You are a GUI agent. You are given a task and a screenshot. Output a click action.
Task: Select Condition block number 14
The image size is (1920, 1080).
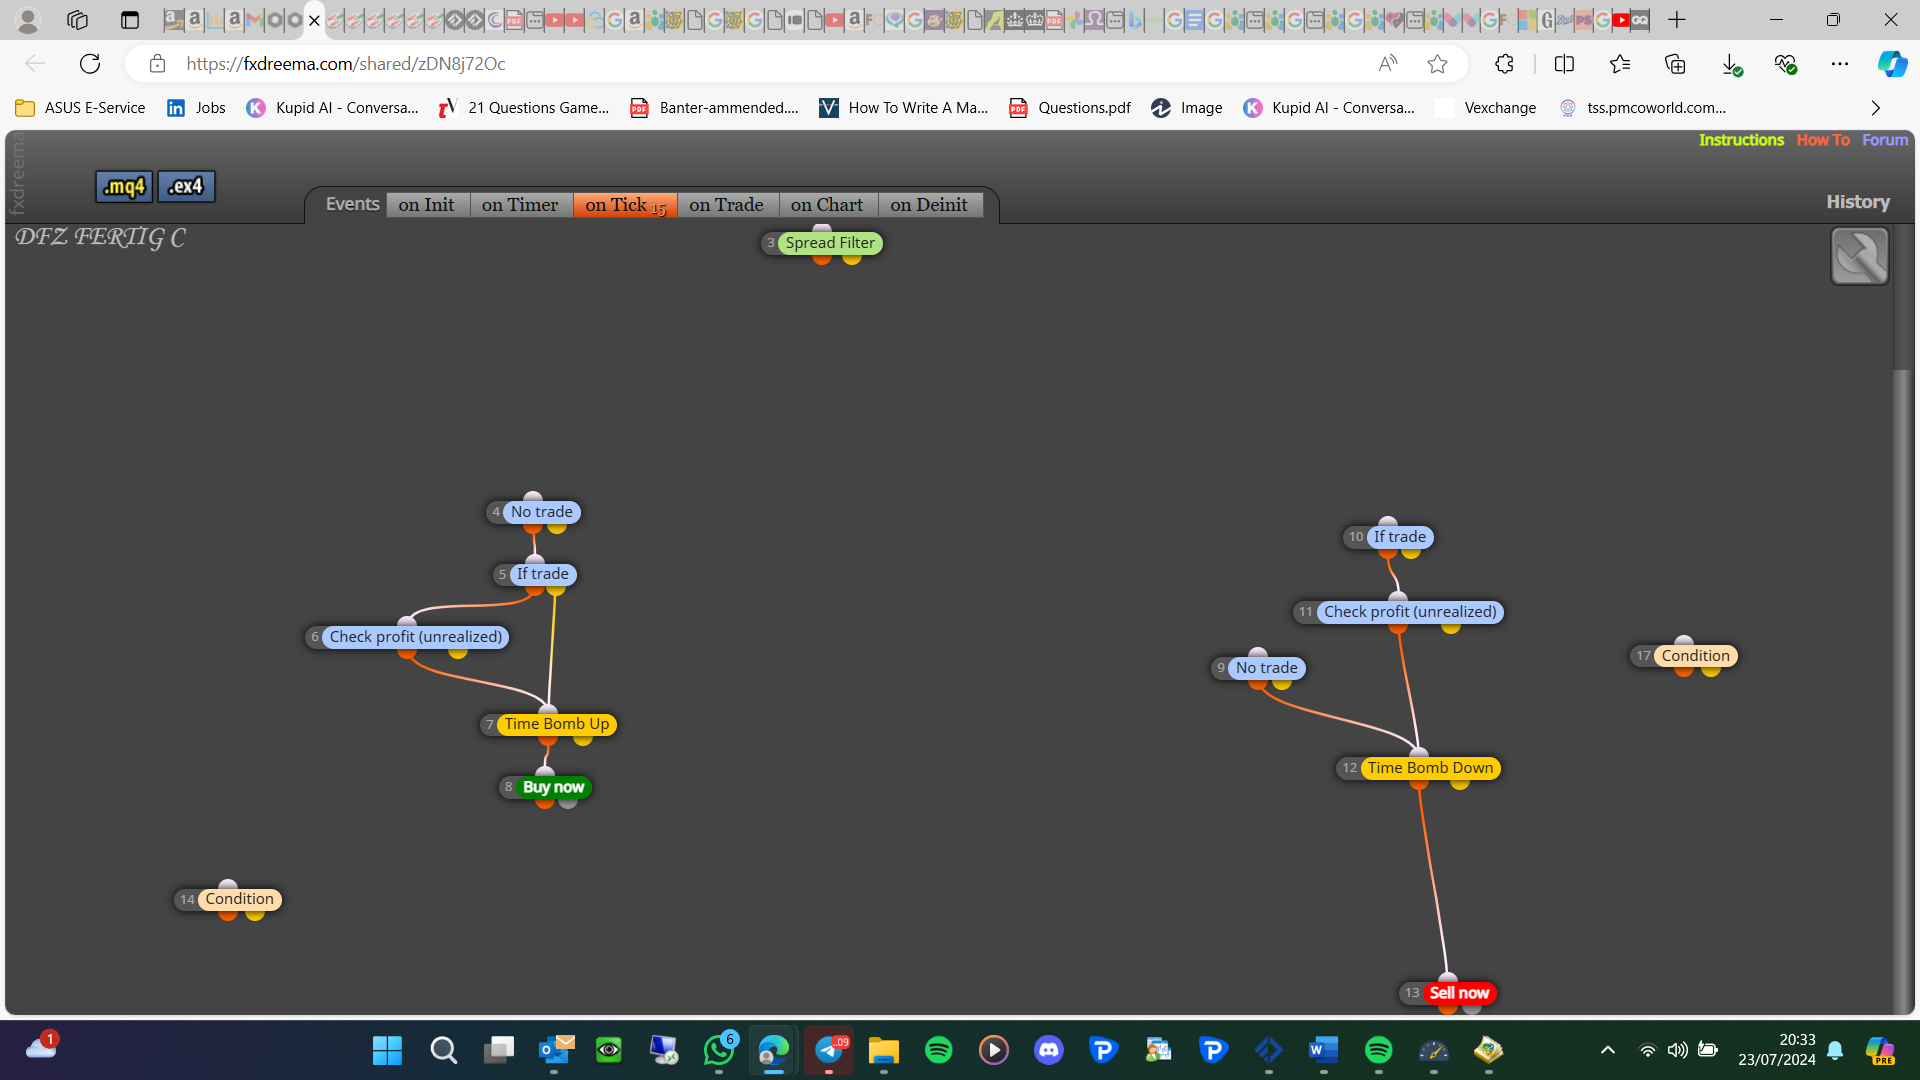239,899
